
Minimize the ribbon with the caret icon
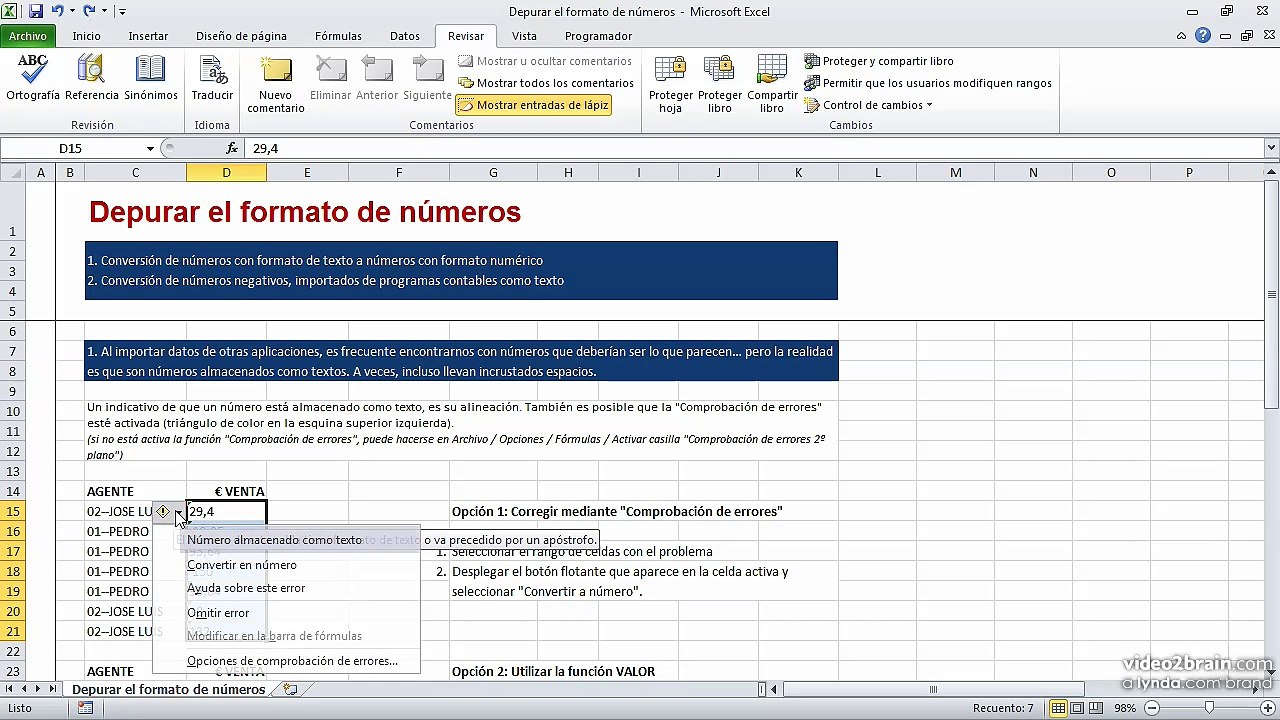coord(1183,36)
